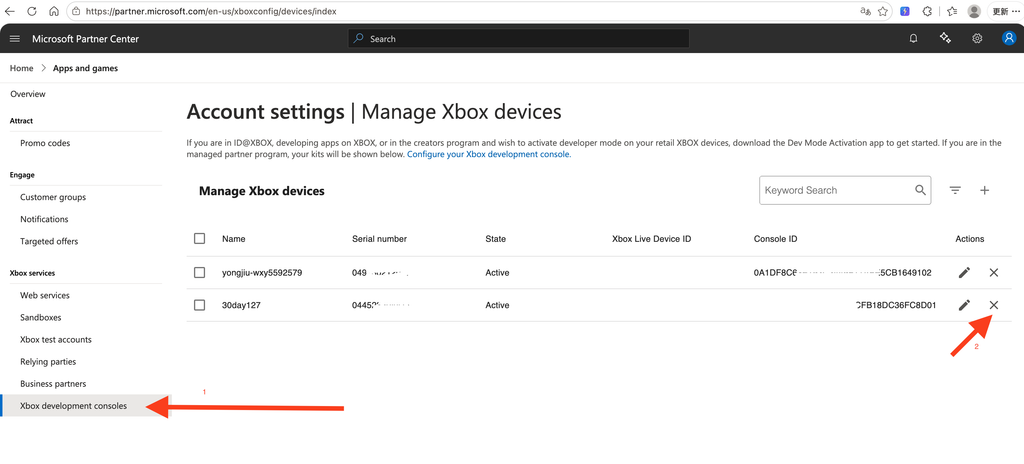The image size is (1024, 464).
Task: Open Overview in the sidebar
Action: [28, 94]
